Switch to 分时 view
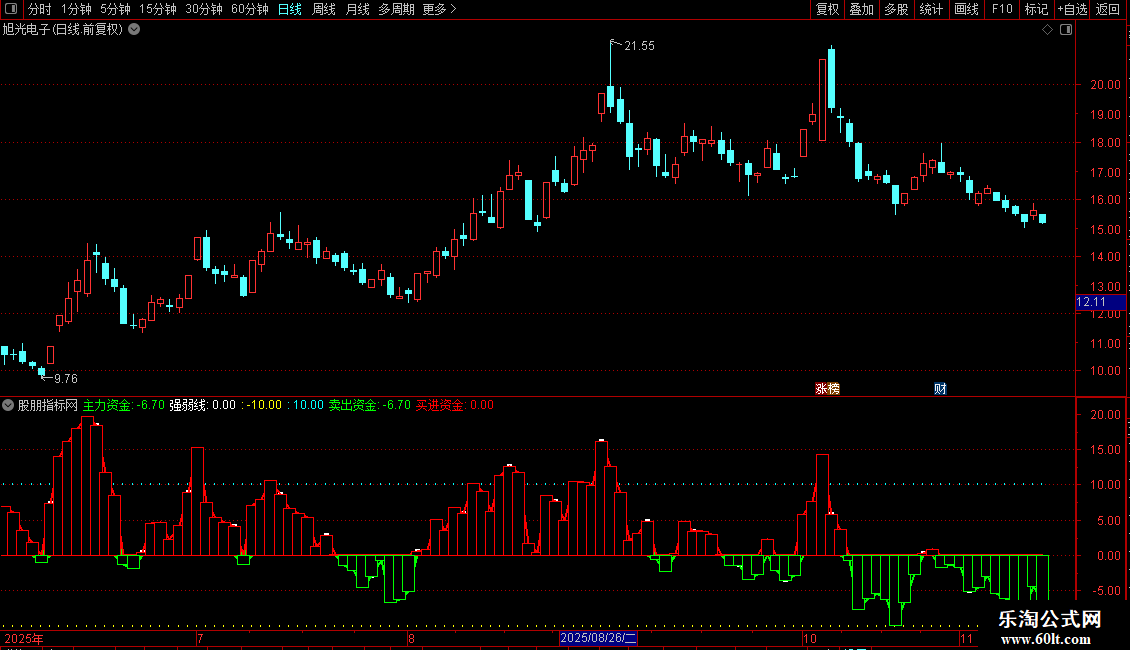1130x650 pixels. (x=40, y=9)
